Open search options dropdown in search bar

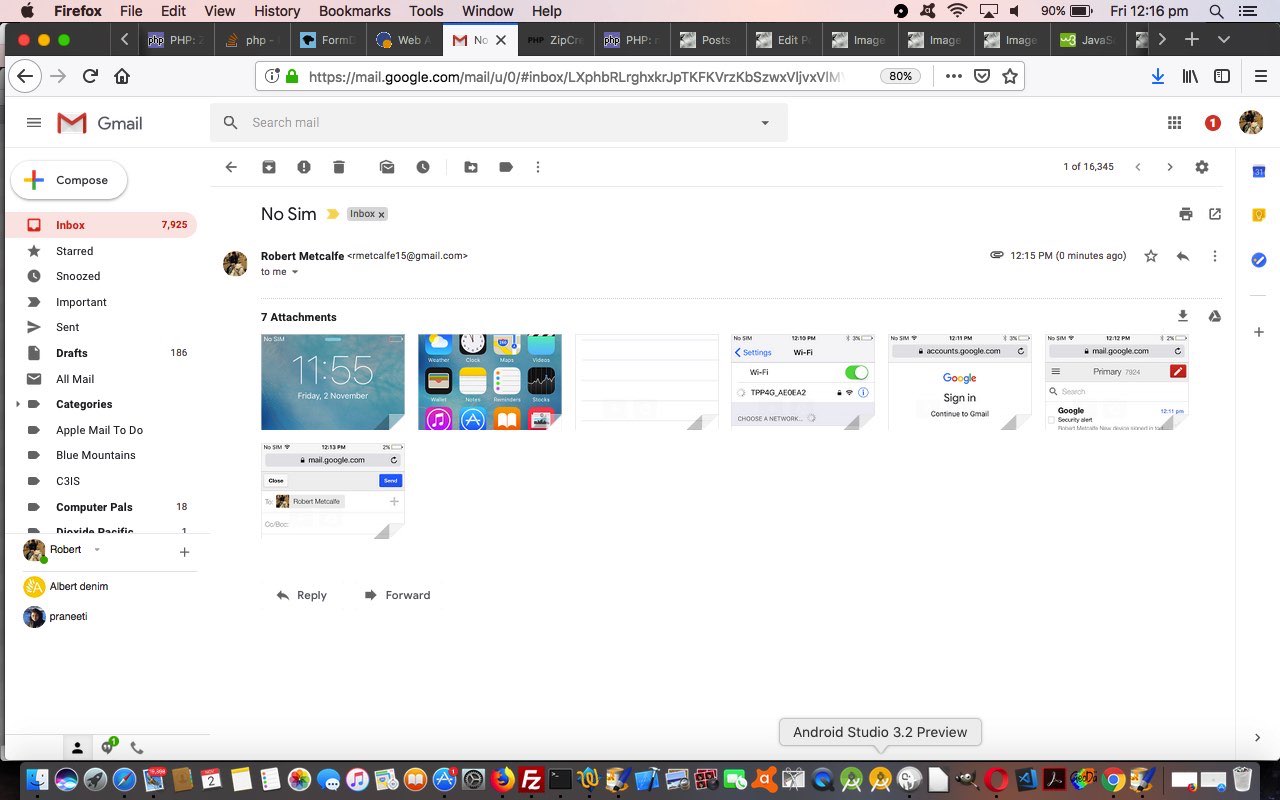[765, 123]
